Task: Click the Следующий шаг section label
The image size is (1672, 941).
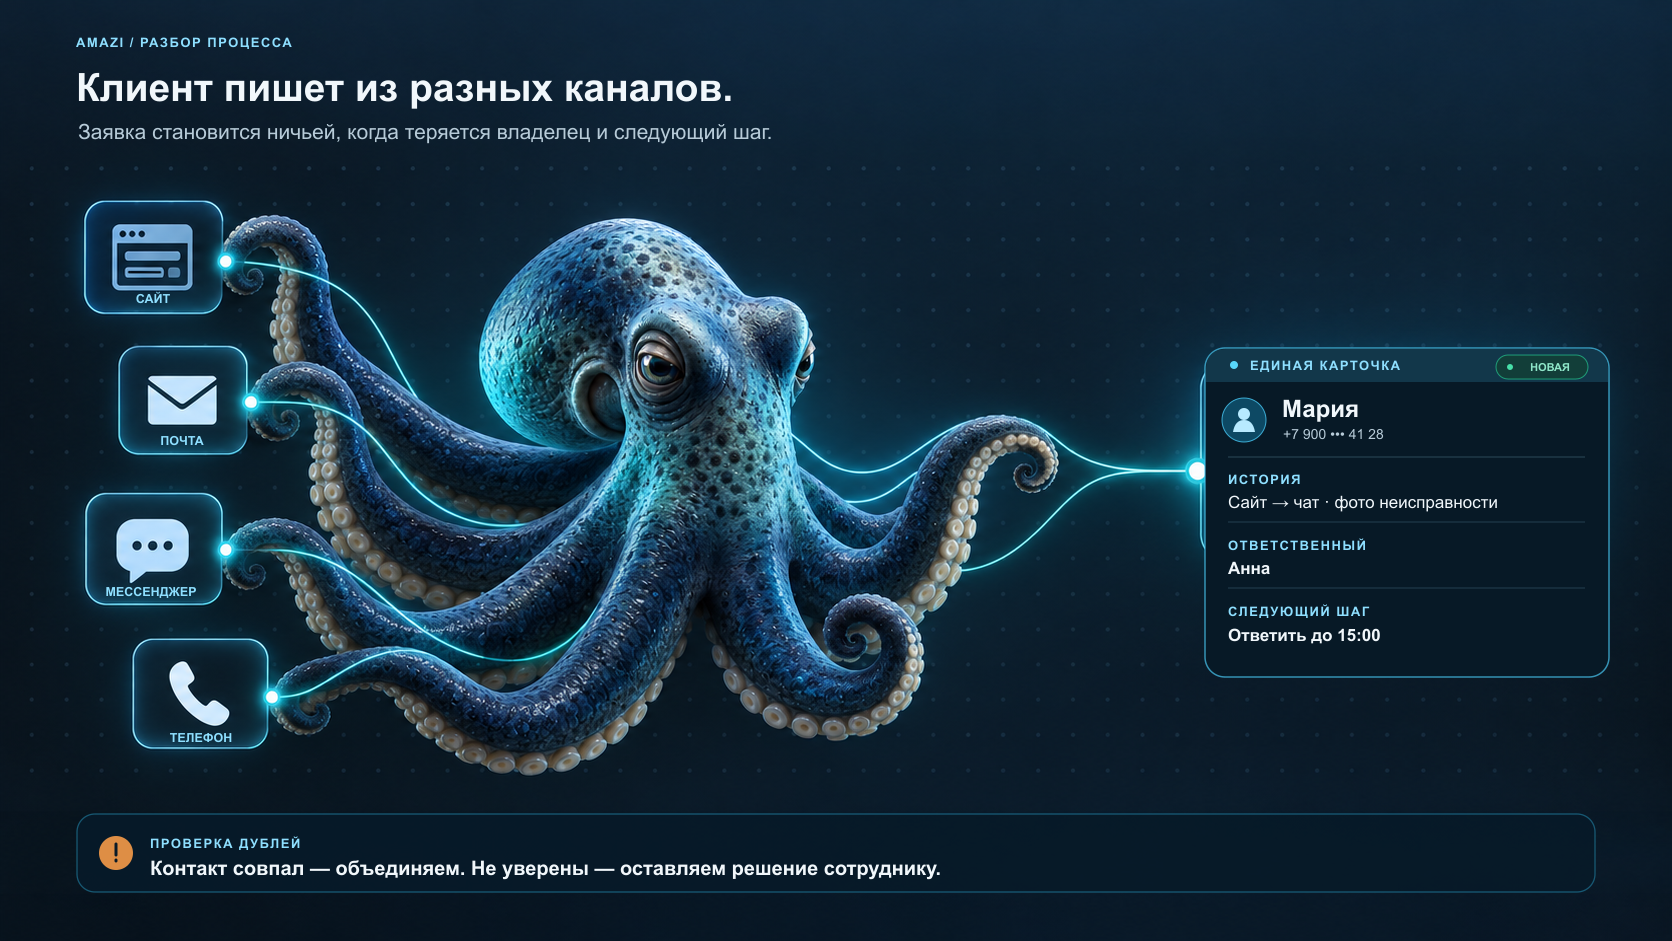Action: pos(1299,612)
